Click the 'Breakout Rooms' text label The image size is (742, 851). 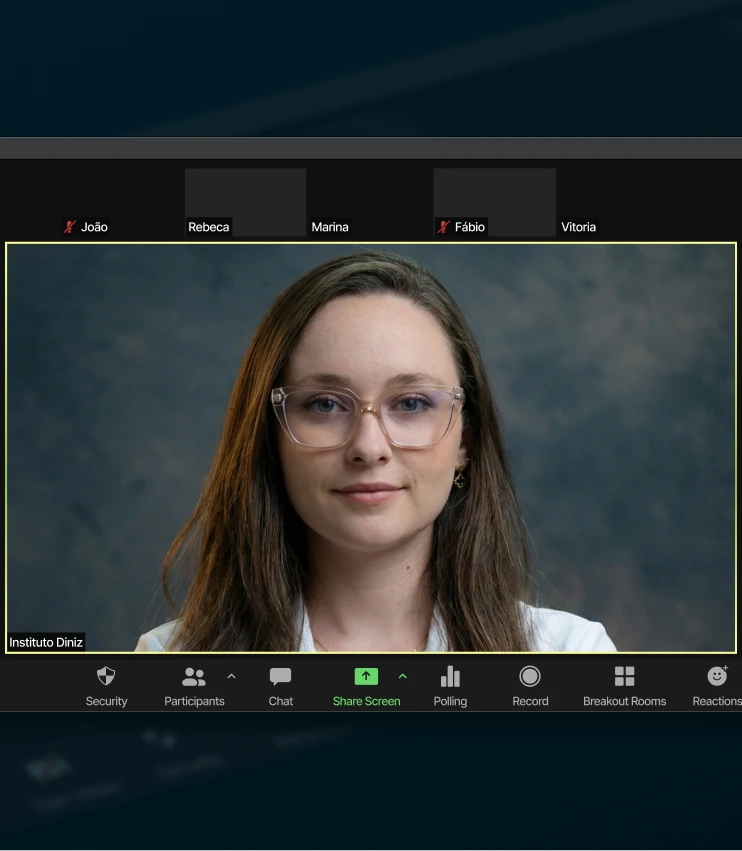pos(624,702)
